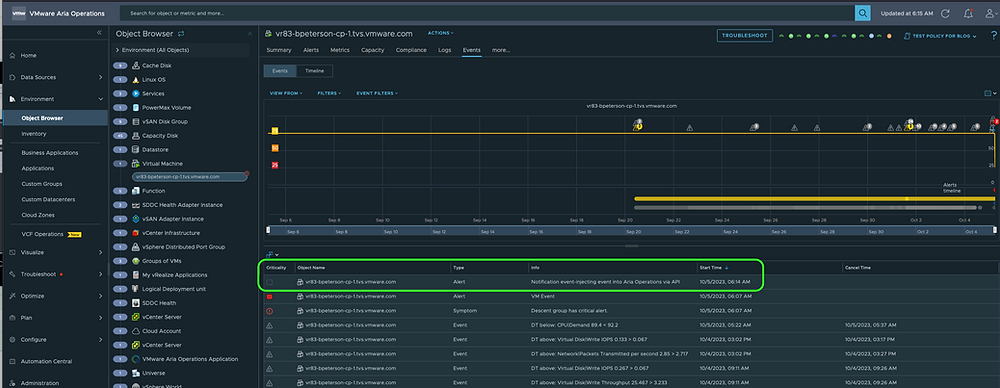Expand Environment (All Objects) tree
The height and width of the screenshot is (388, 1000).
coord(117,50)
